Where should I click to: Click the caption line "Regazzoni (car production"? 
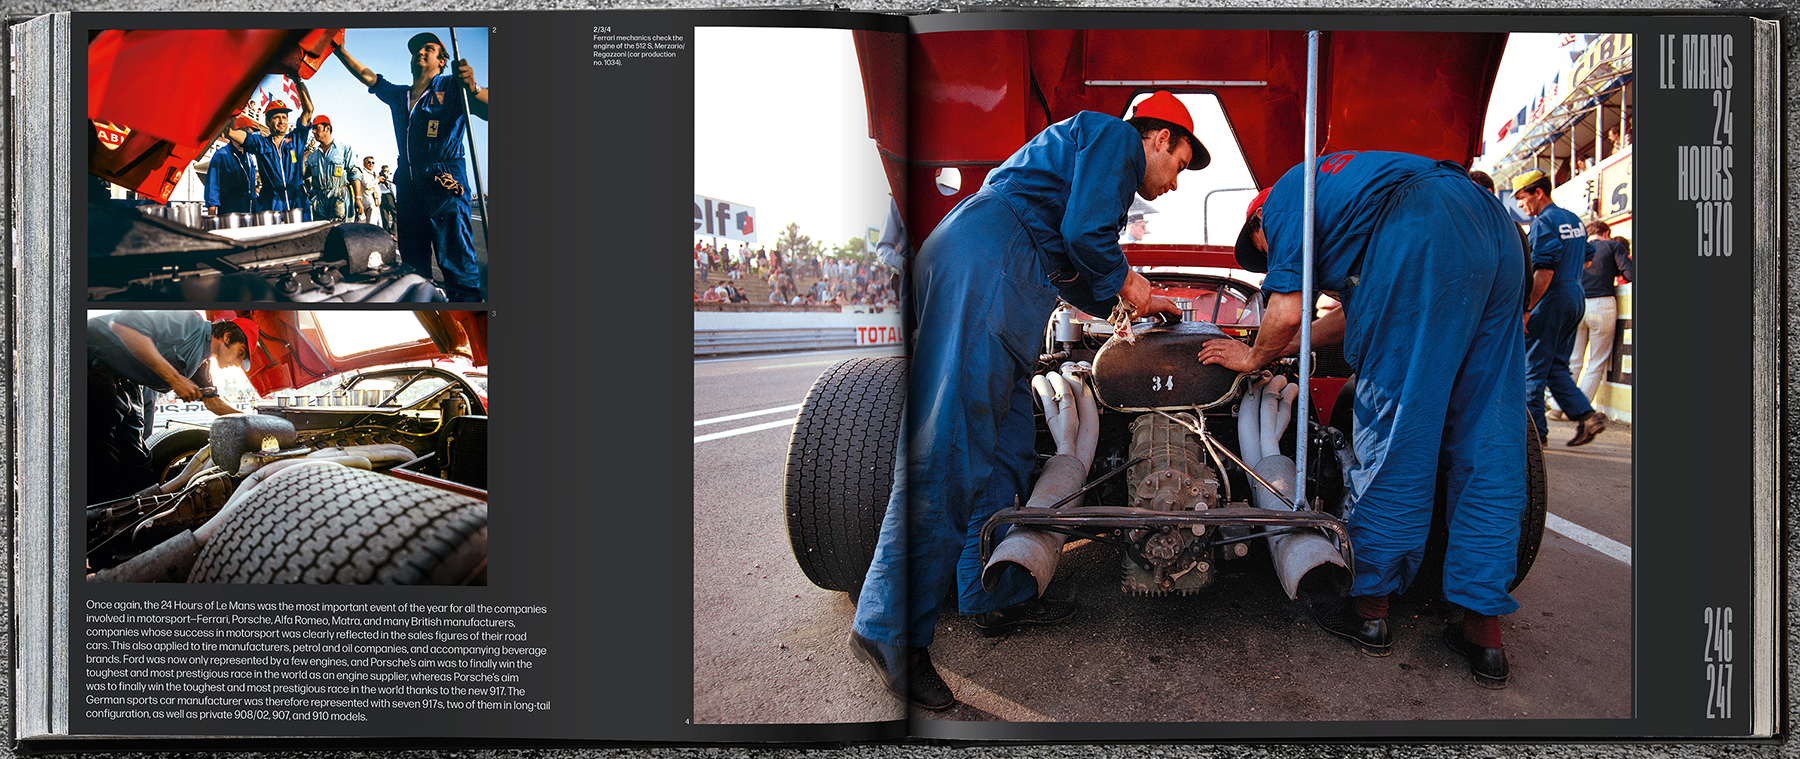tap(634, 54)
